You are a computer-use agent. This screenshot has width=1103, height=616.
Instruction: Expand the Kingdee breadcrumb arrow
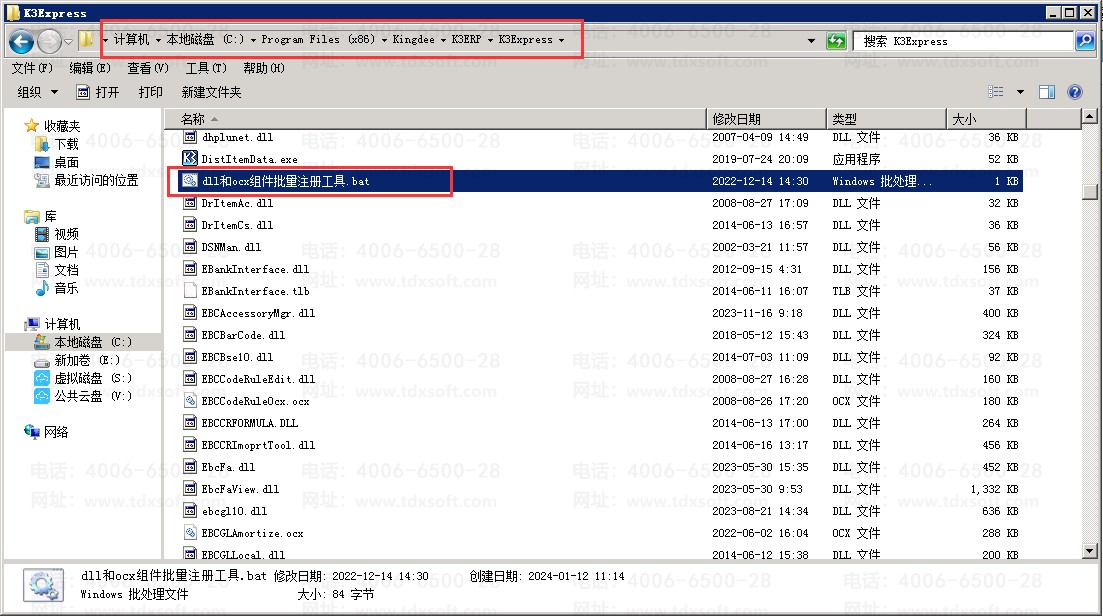coord(443,40)
